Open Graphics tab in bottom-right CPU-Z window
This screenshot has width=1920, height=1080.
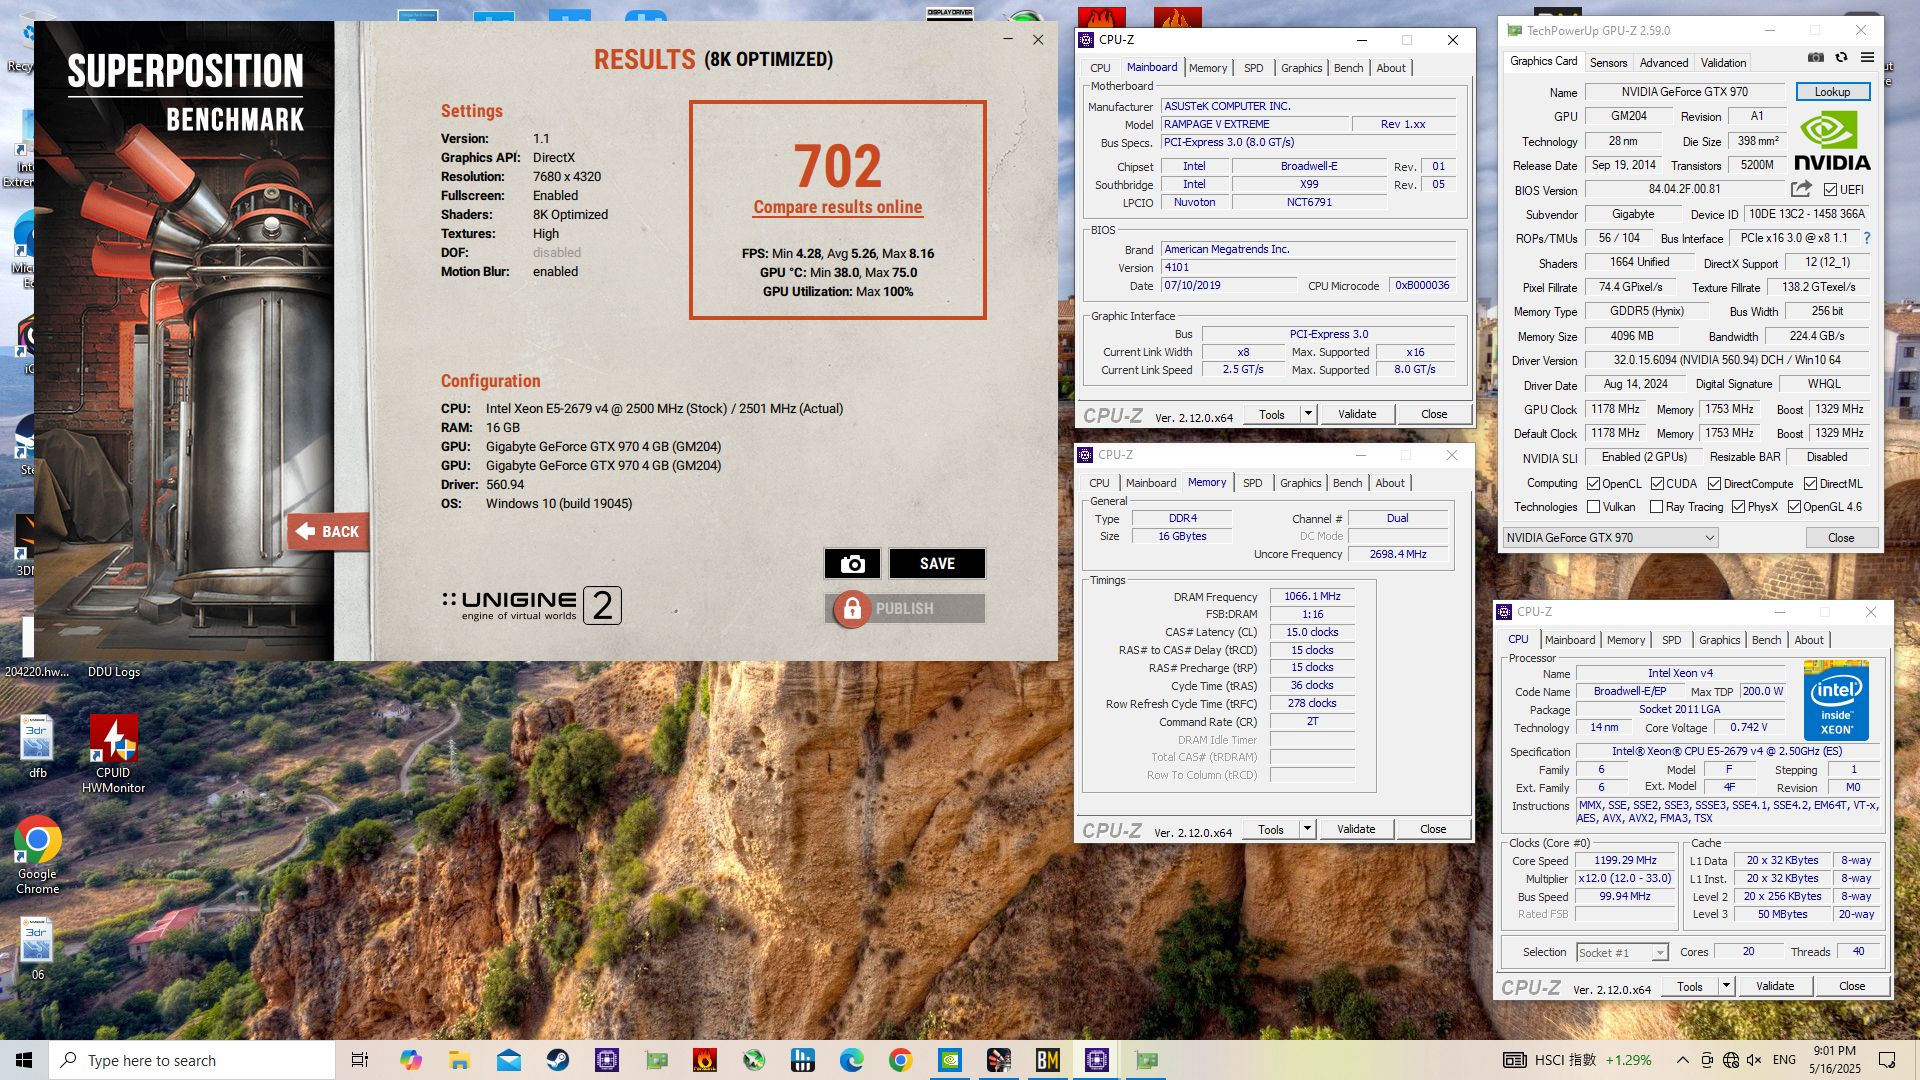[1719, 640]
